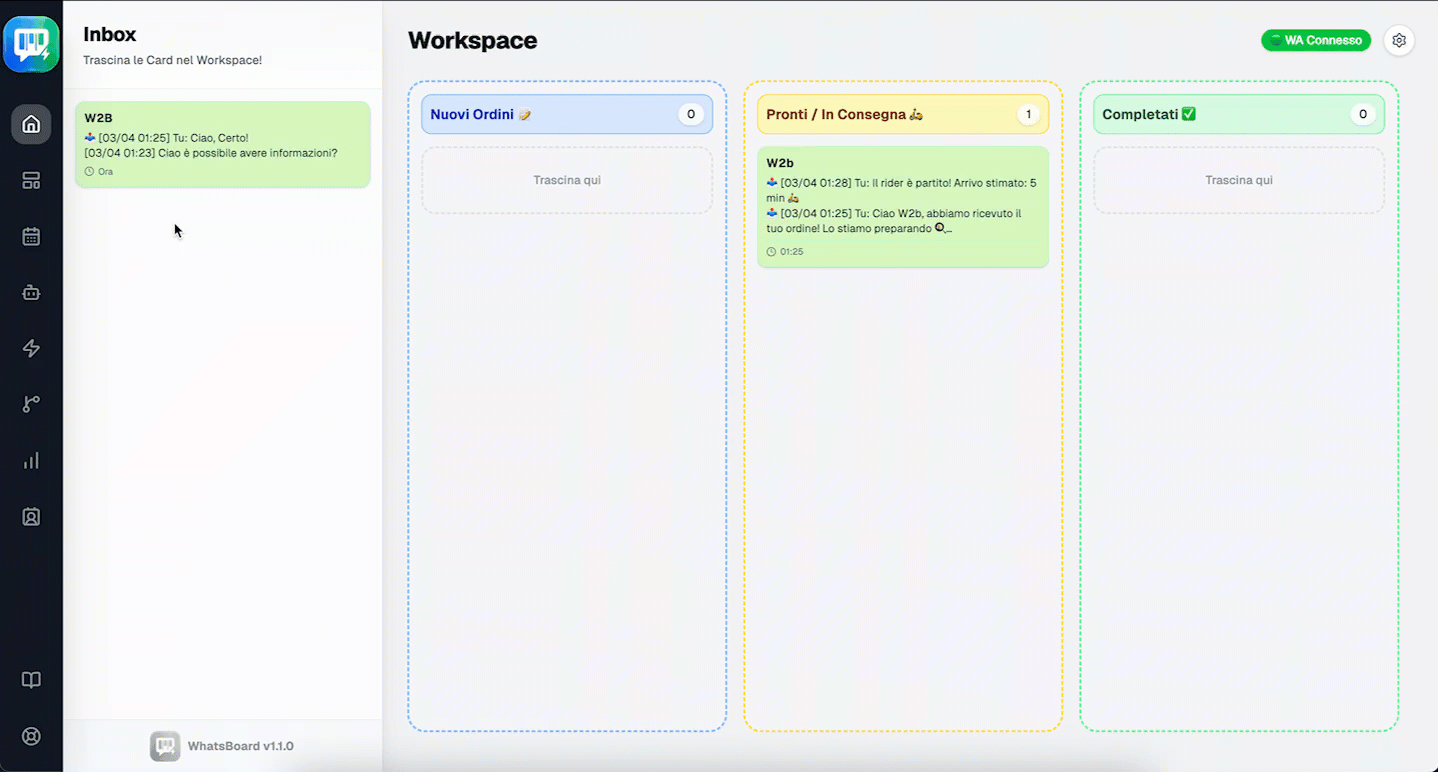Open the dashboard layout icon in the sidebar
1438x772 pixels.
coord(31,181)
